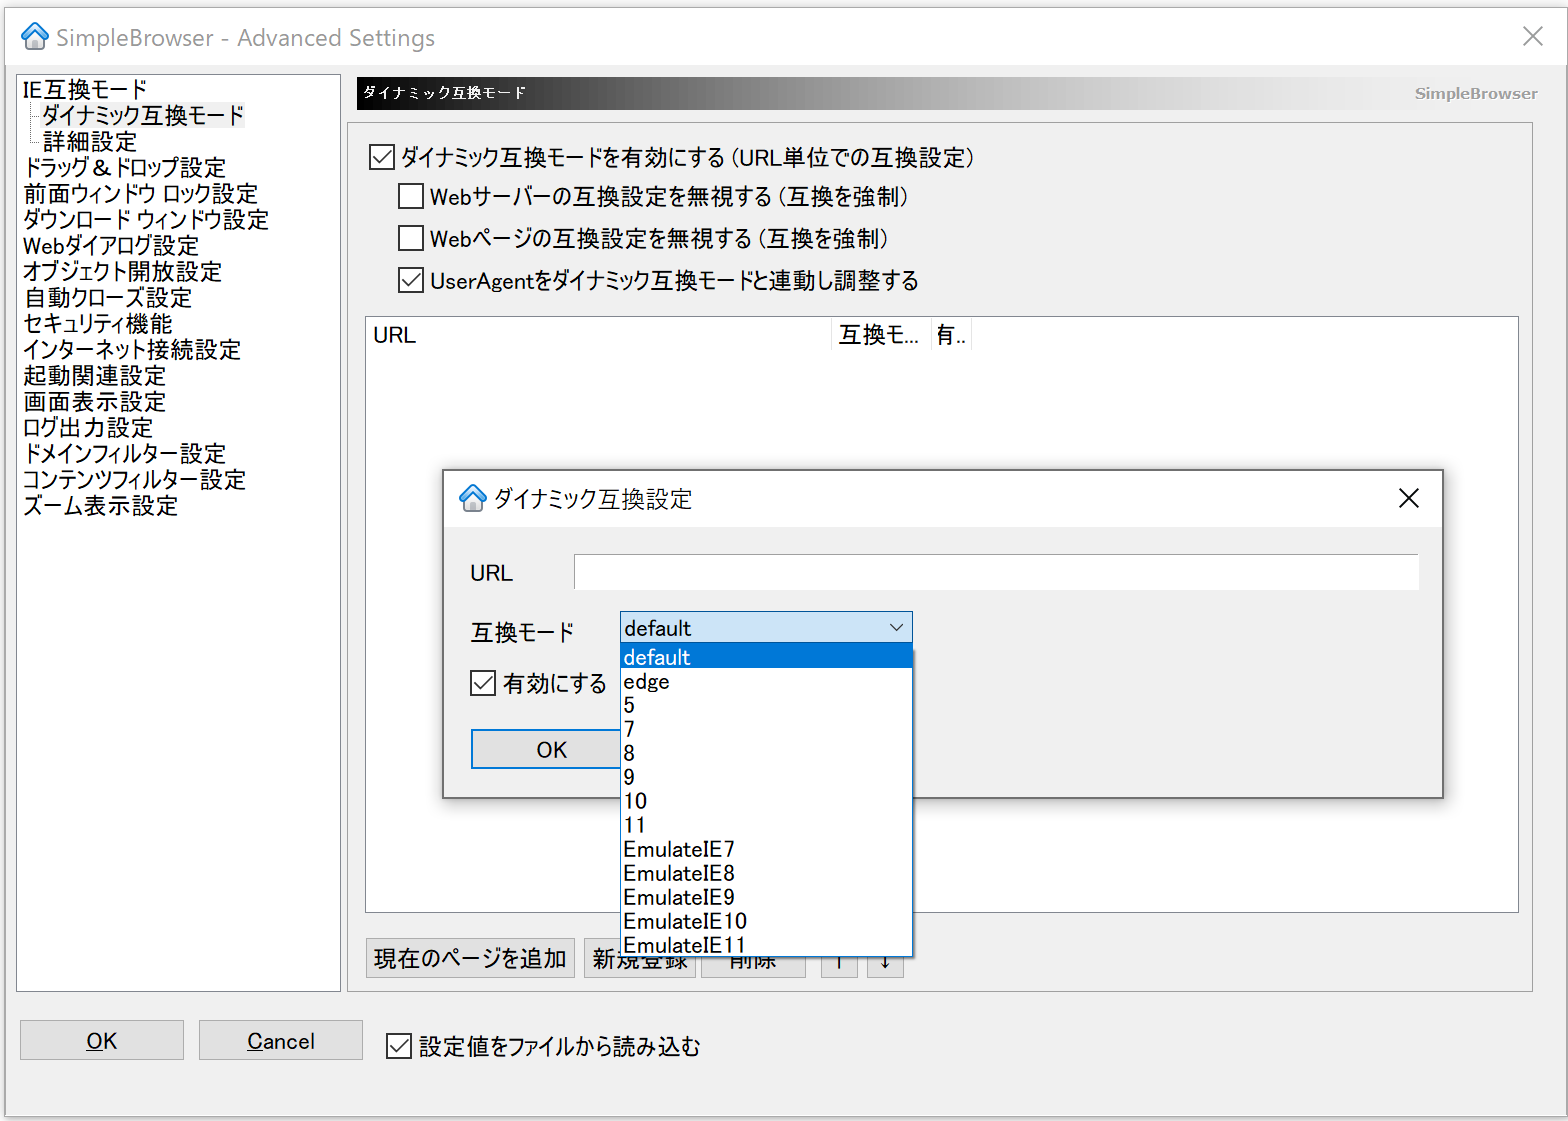Image resolution: width=1568 pixels, height=1121 pixels.
Task: Click the URL input field in dialog
Action: pos(996,572)
